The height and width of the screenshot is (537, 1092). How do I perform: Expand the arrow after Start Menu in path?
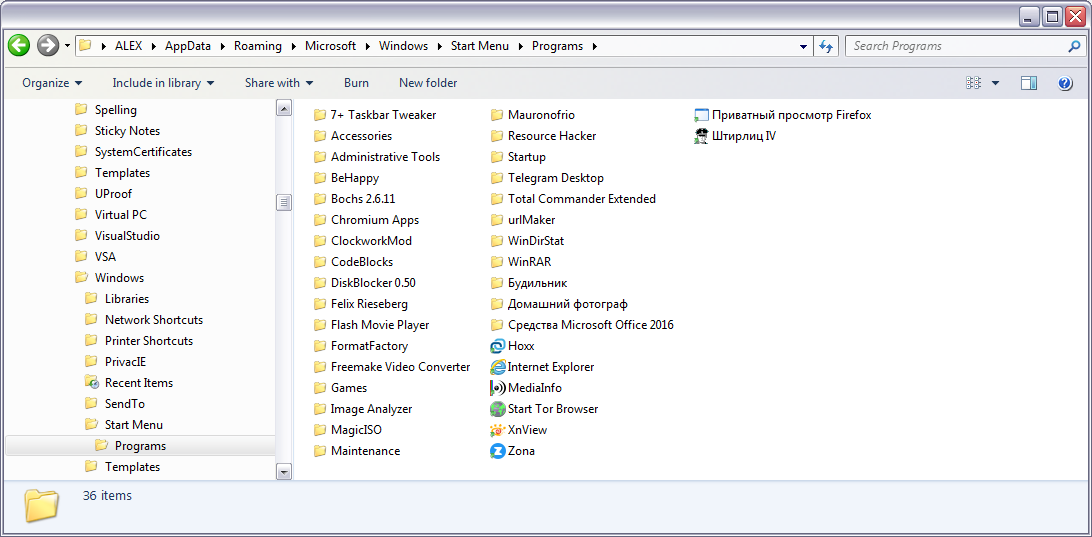click(x=520, y=46)
